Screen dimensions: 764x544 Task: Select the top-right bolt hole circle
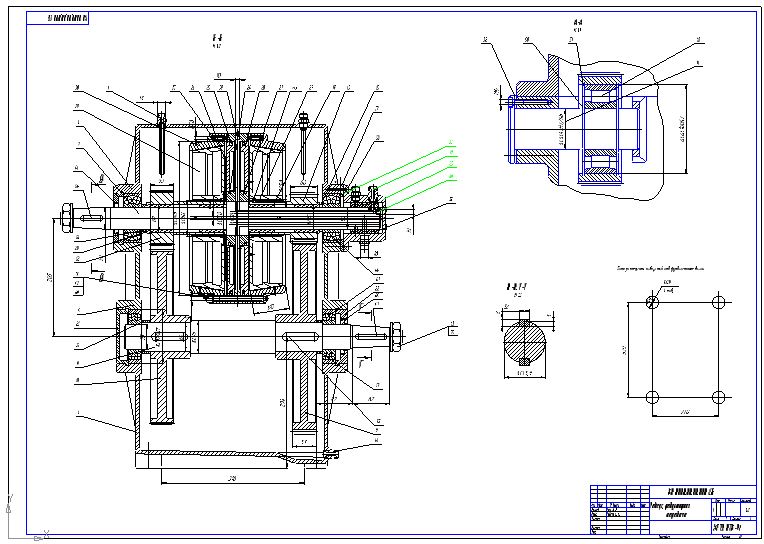point(719,302)
